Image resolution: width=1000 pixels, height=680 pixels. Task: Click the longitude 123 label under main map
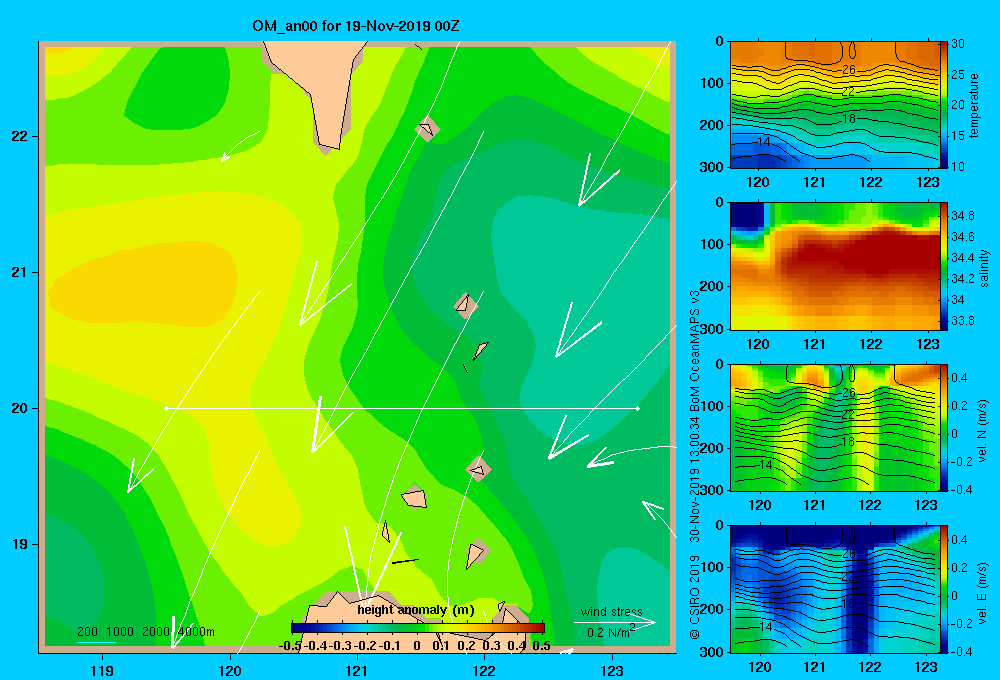pos(612,671)
